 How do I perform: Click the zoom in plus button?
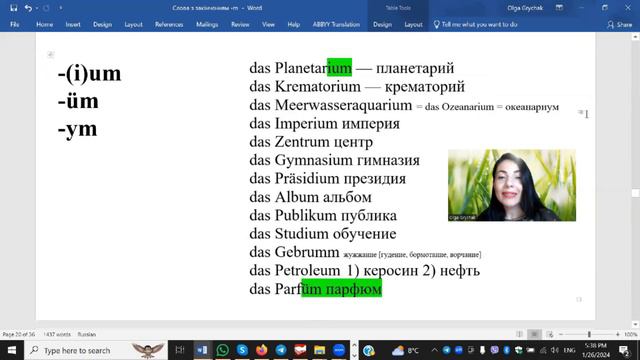coord(618,334)
